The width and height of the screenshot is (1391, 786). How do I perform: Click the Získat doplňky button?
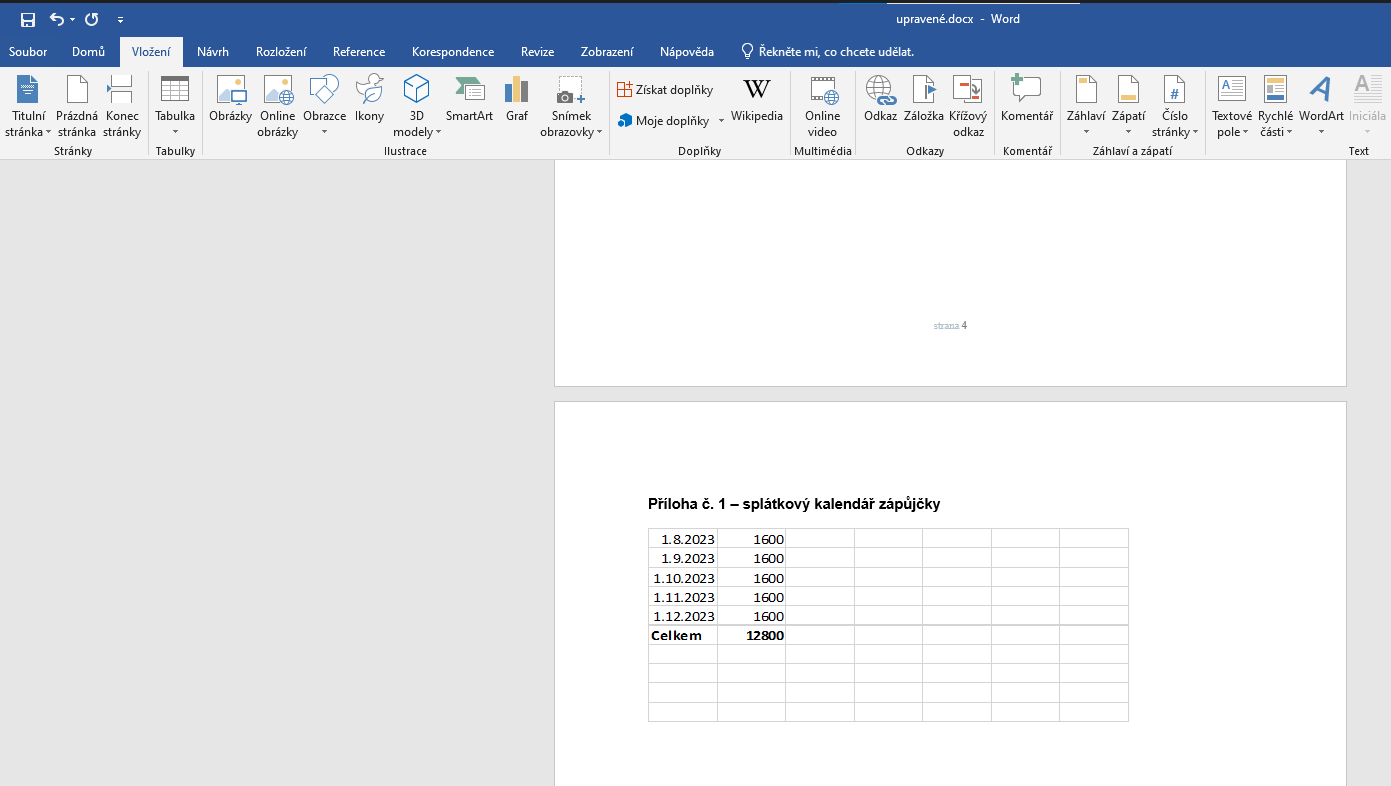665,90
